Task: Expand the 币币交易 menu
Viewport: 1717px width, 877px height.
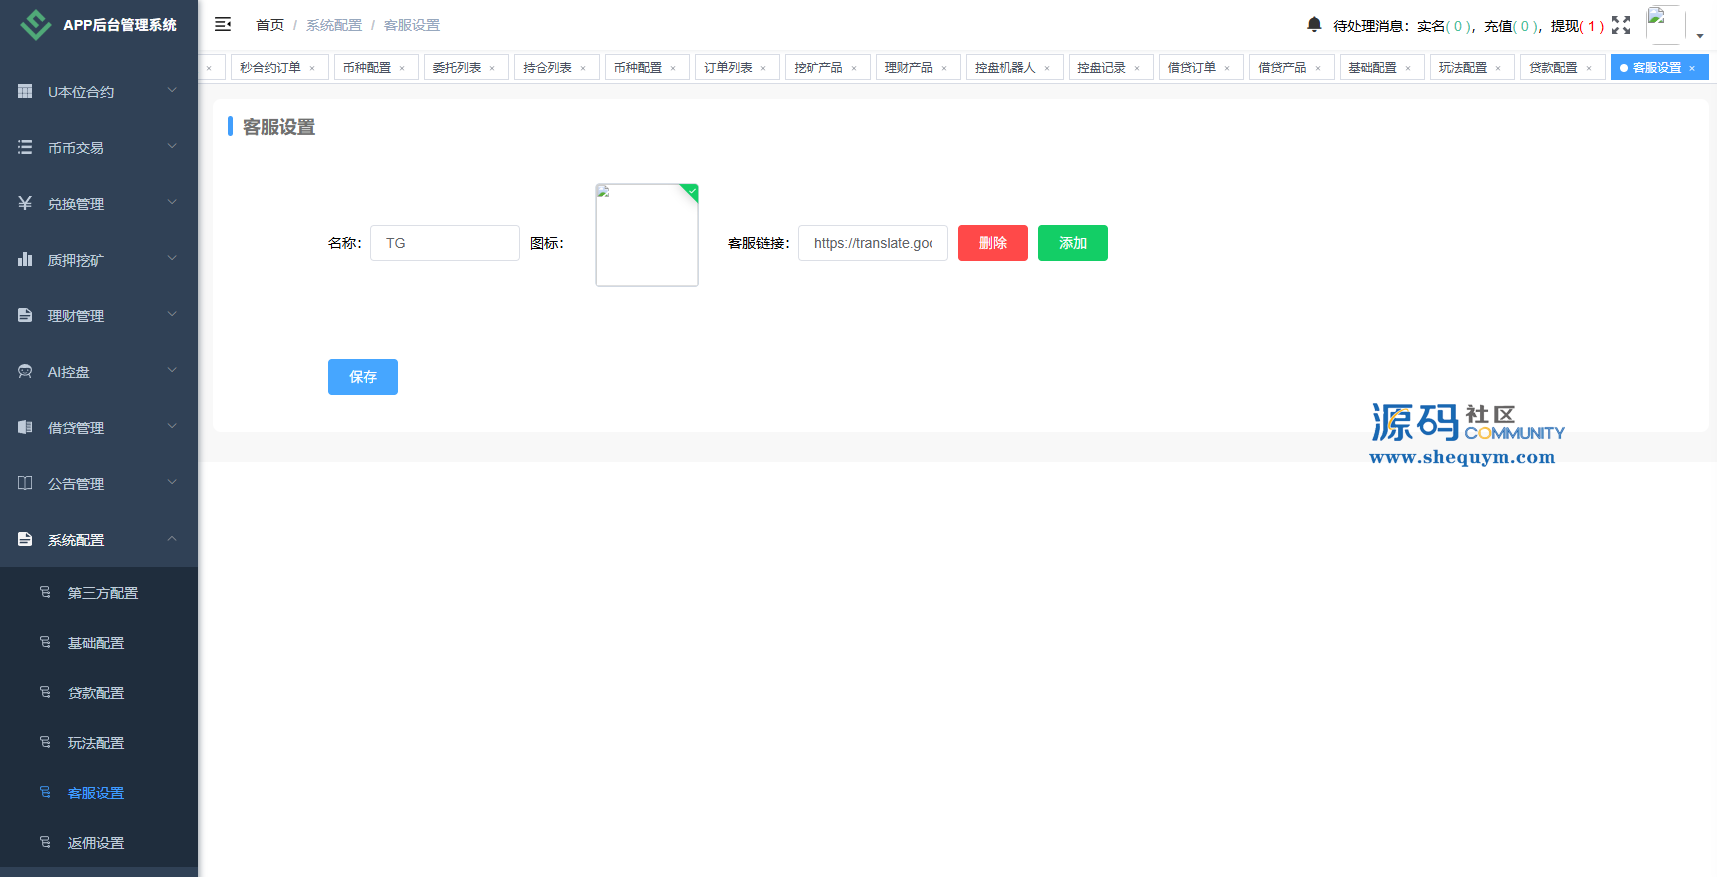Action: (x=172, y=146)
